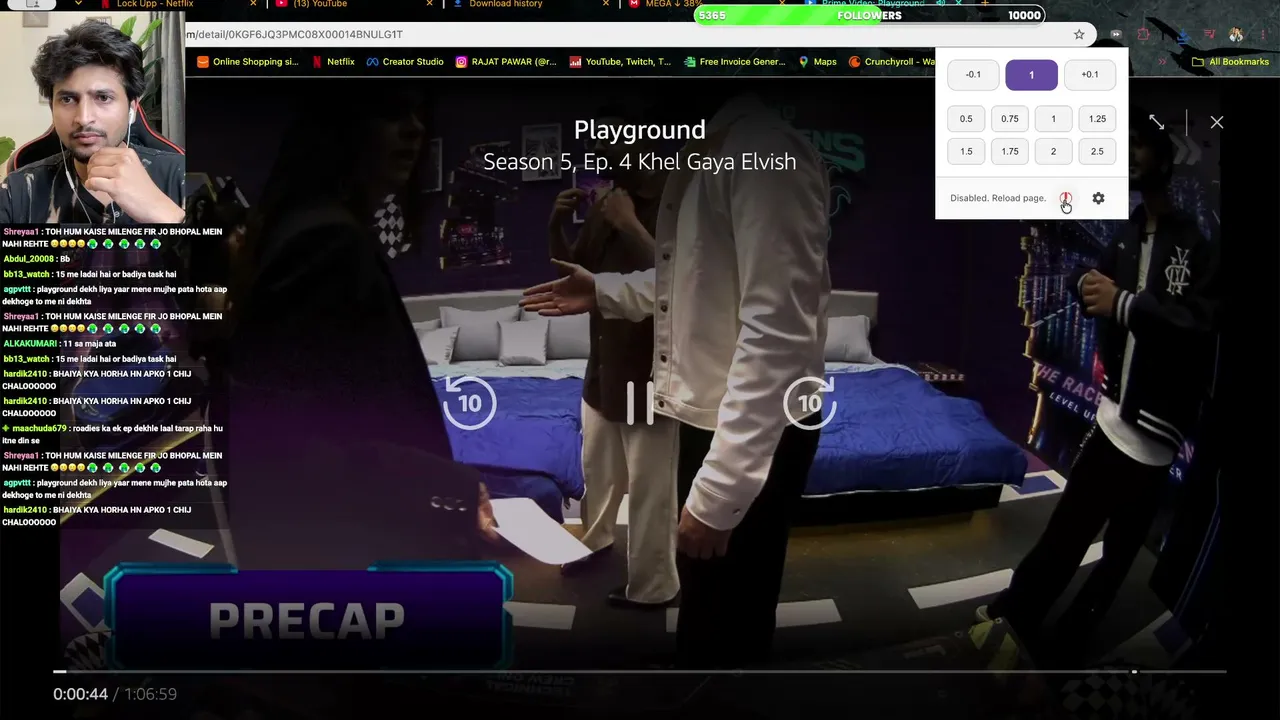1280x720 pixels.
Task: Set playback speed to 0.75
Action: click(1010, 119)
